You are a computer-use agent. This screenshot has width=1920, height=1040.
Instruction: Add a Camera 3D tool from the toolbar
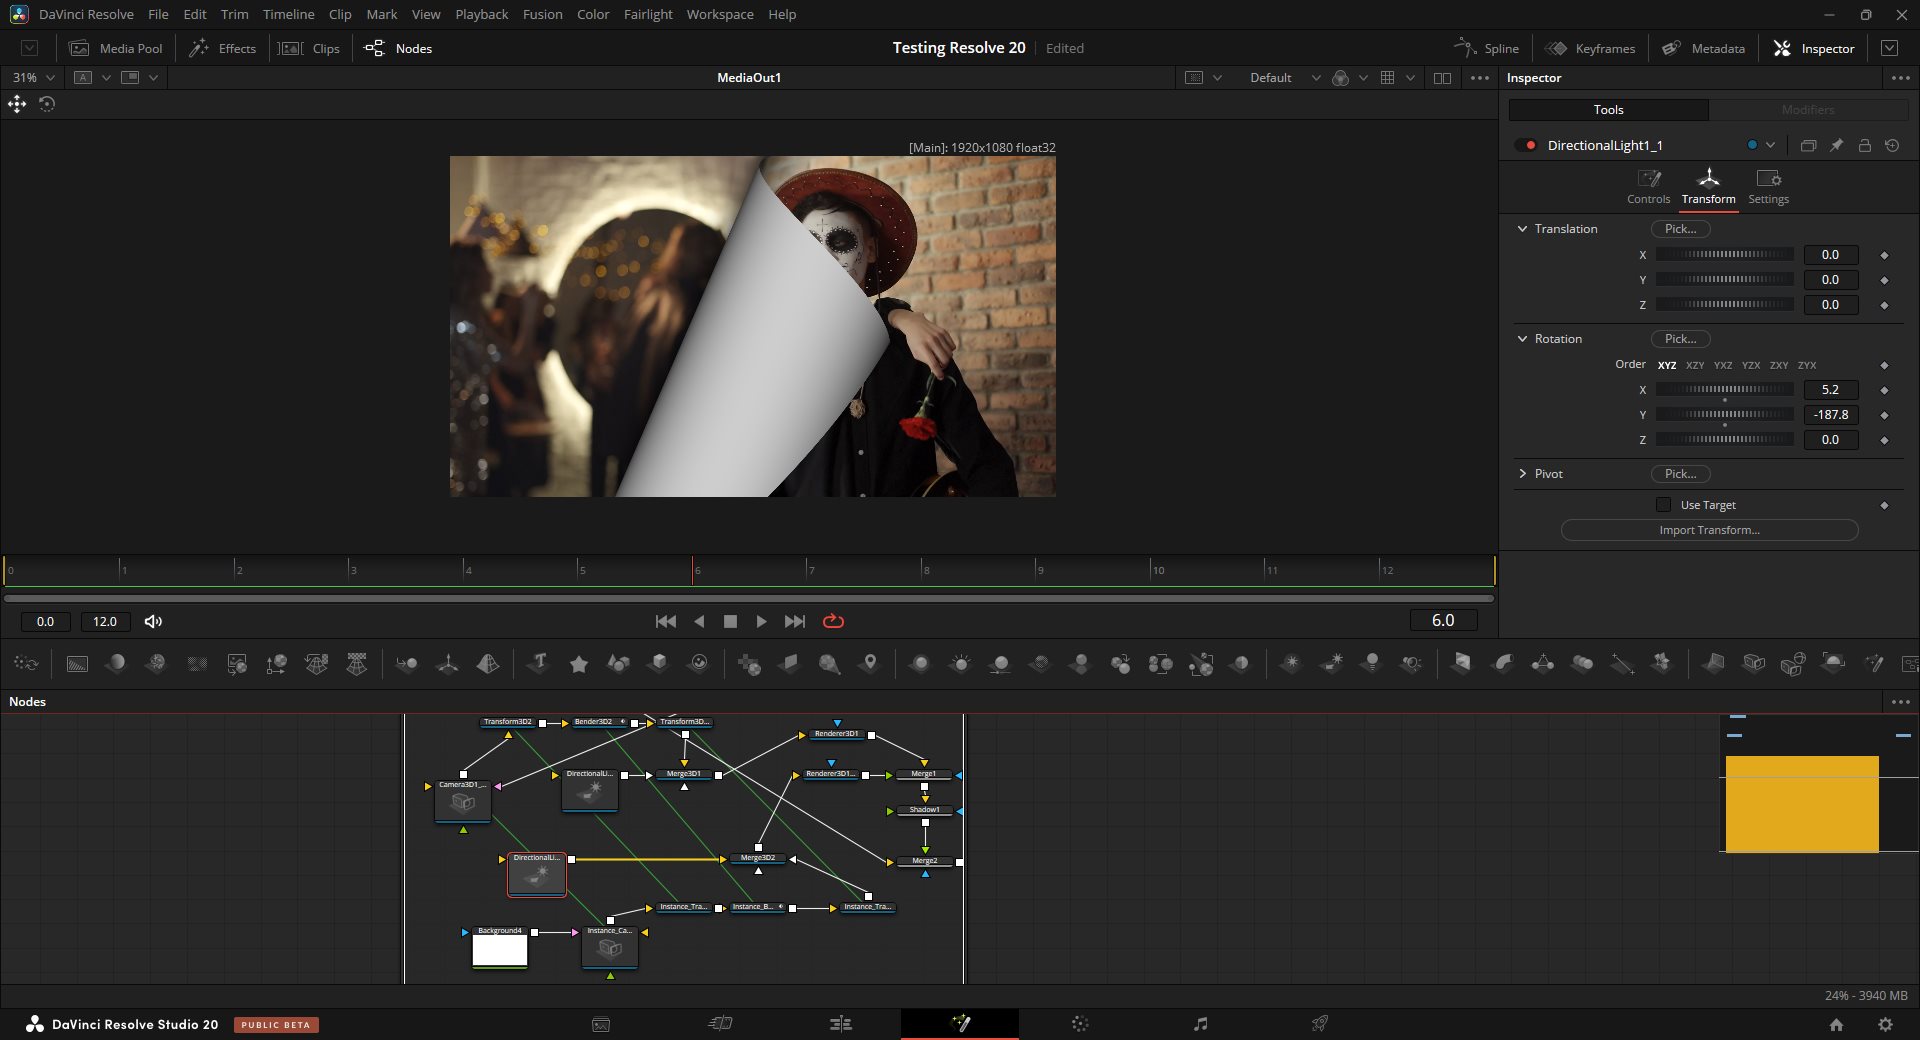[1754, 663]
